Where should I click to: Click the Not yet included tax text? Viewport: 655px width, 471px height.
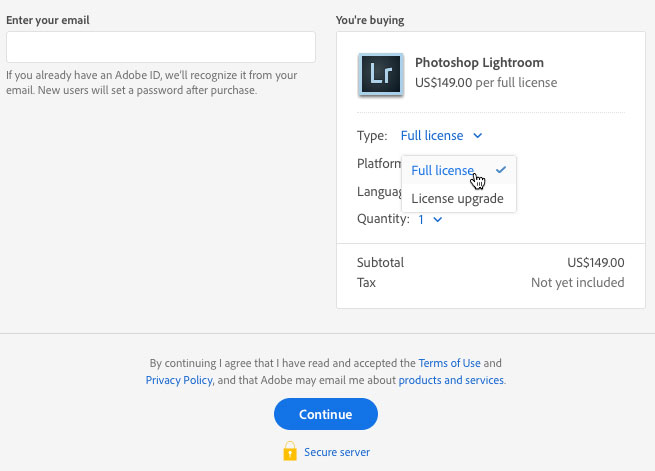[577, 283]
